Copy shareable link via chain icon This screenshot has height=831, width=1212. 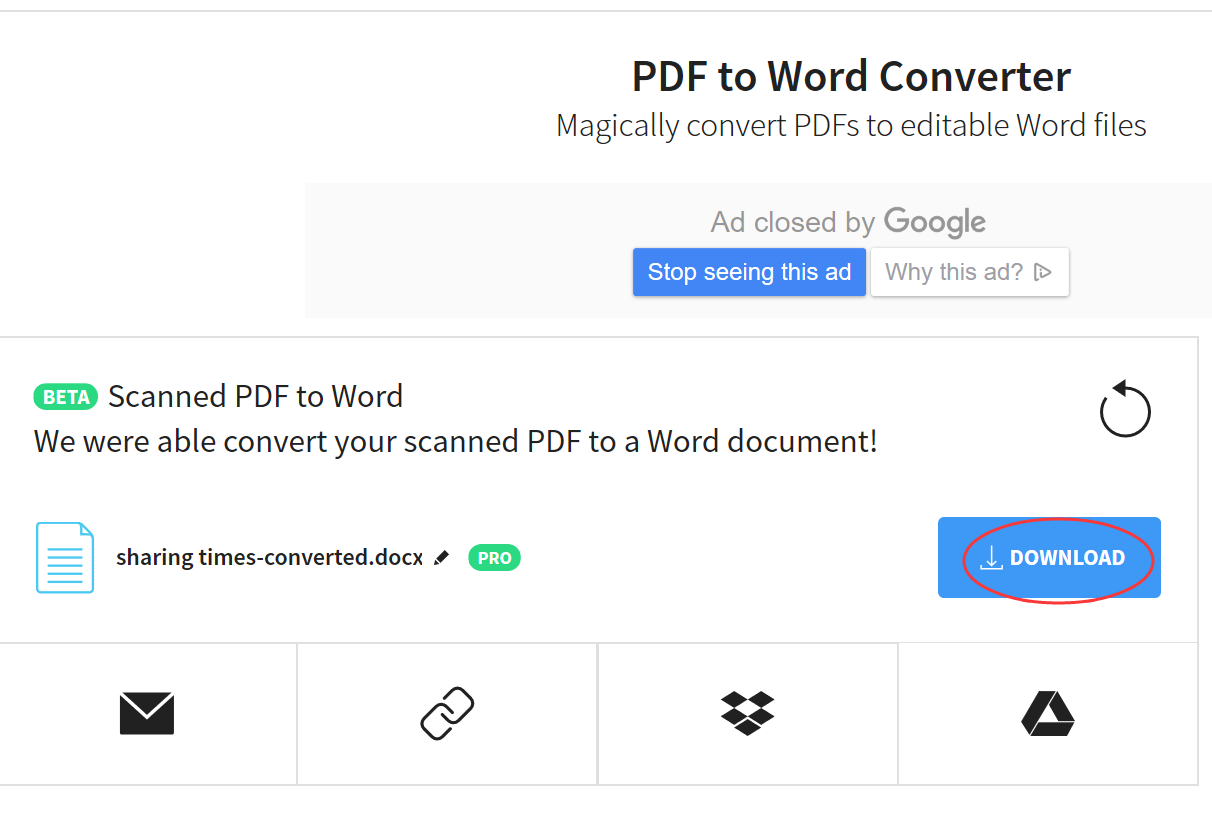(447, 713)
